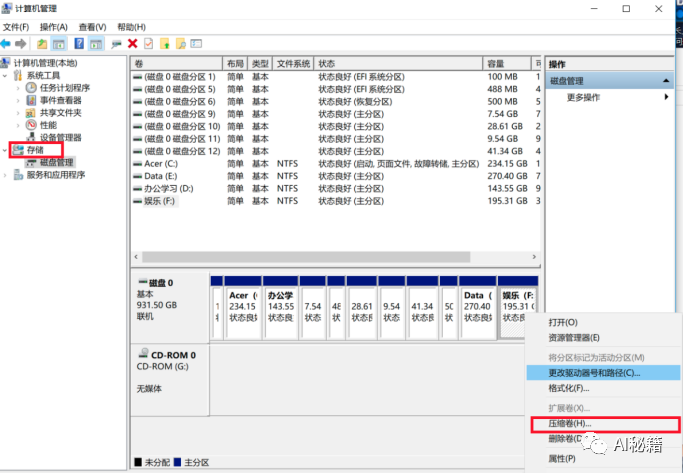
Task: Click the blue Back arrow in toolbar
Action: [5, 44]
